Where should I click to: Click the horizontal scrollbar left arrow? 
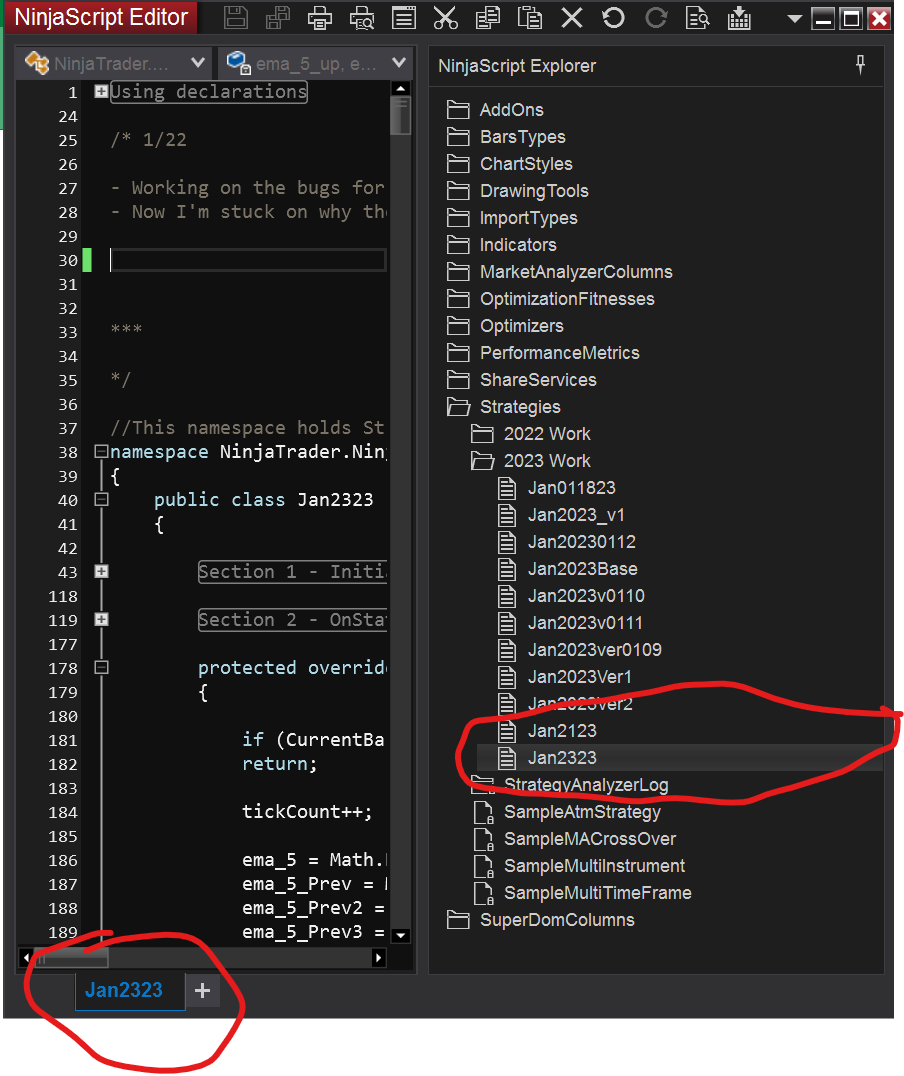pyautogui.click(x=26, y=957)
